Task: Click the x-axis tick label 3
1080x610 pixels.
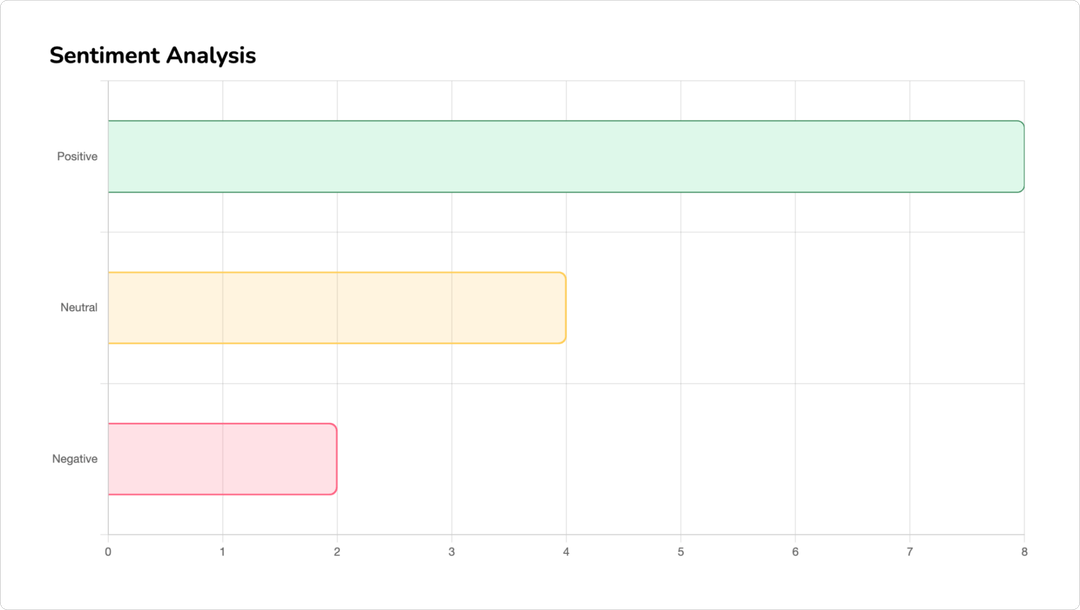Action: [452, 551]
